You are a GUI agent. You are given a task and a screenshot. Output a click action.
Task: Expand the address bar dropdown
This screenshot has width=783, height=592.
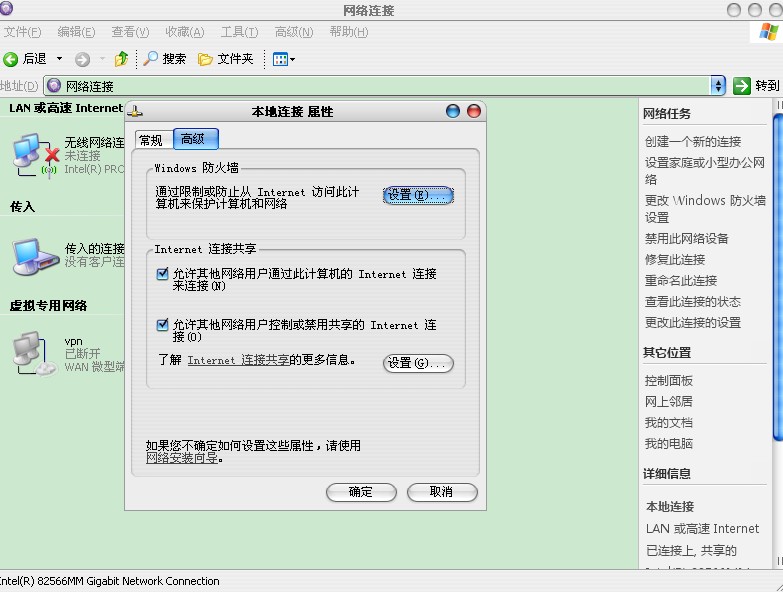click(717, 86)
